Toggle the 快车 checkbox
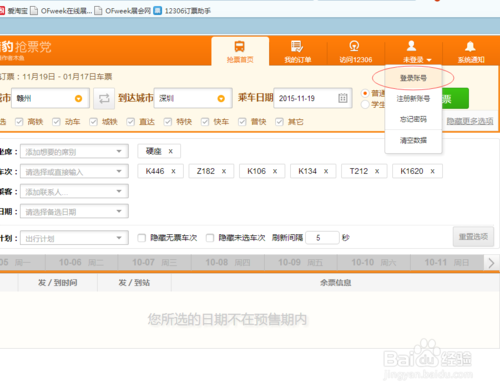 [205, 122]
